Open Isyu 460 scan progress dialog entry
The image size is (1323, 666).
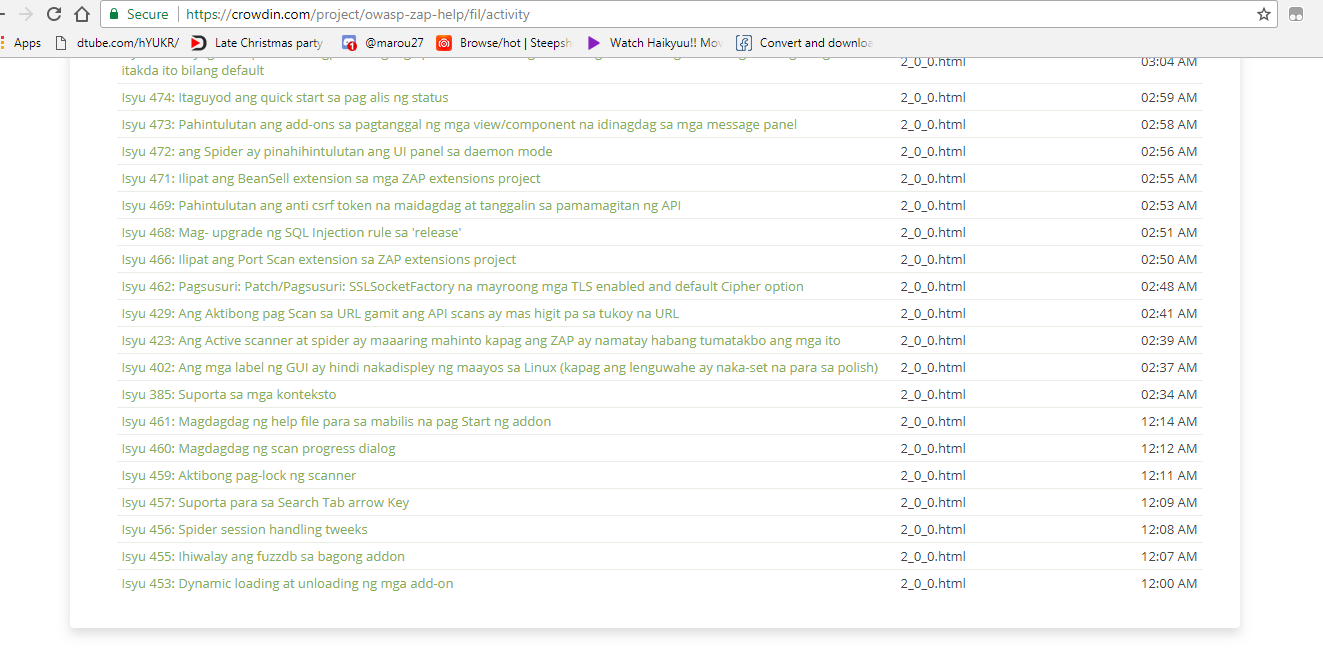(x=259, y=449)
